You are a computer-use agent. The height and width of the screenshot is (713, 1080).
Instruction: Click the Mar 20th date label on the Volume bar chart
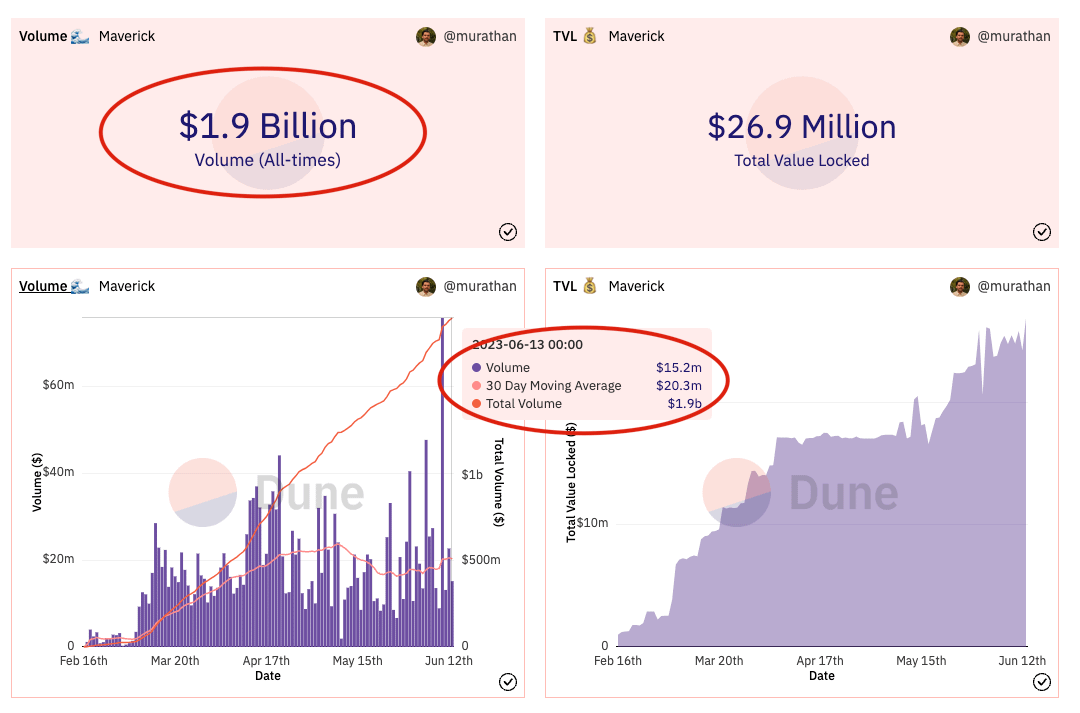tap(175, 661)
